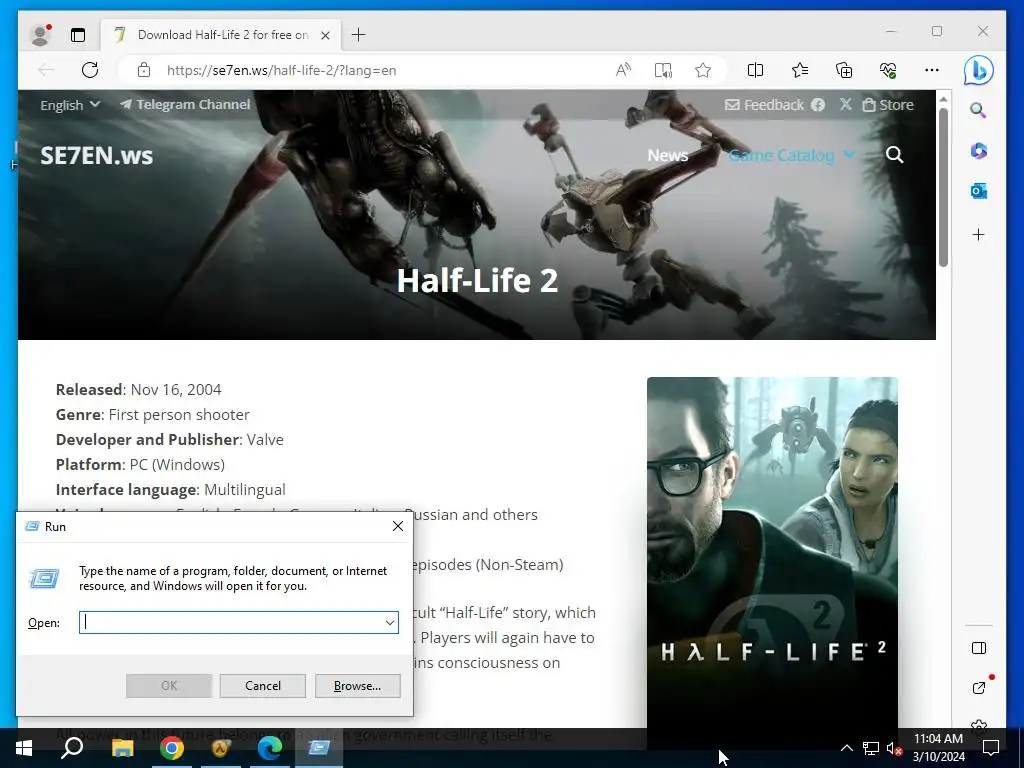Open Collections icon
The image size is (1024, 768).
point(844,70)
